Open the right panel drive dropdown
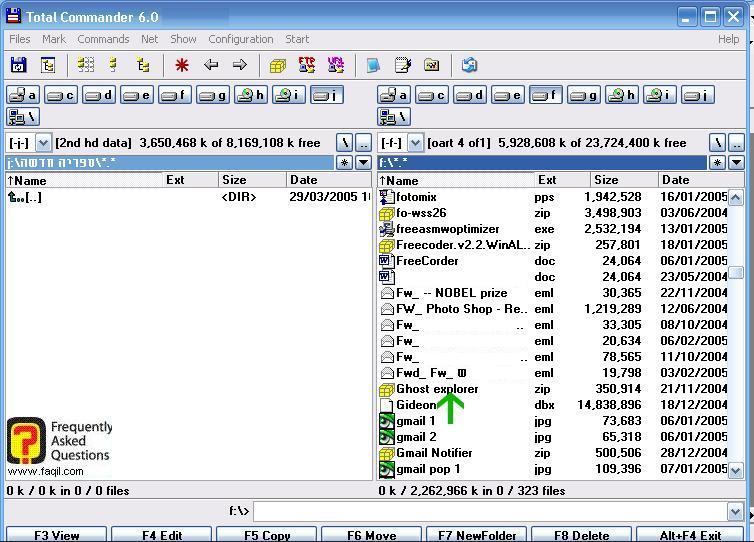The height and width of the screenshot is (542, 754). click(416, 143)
